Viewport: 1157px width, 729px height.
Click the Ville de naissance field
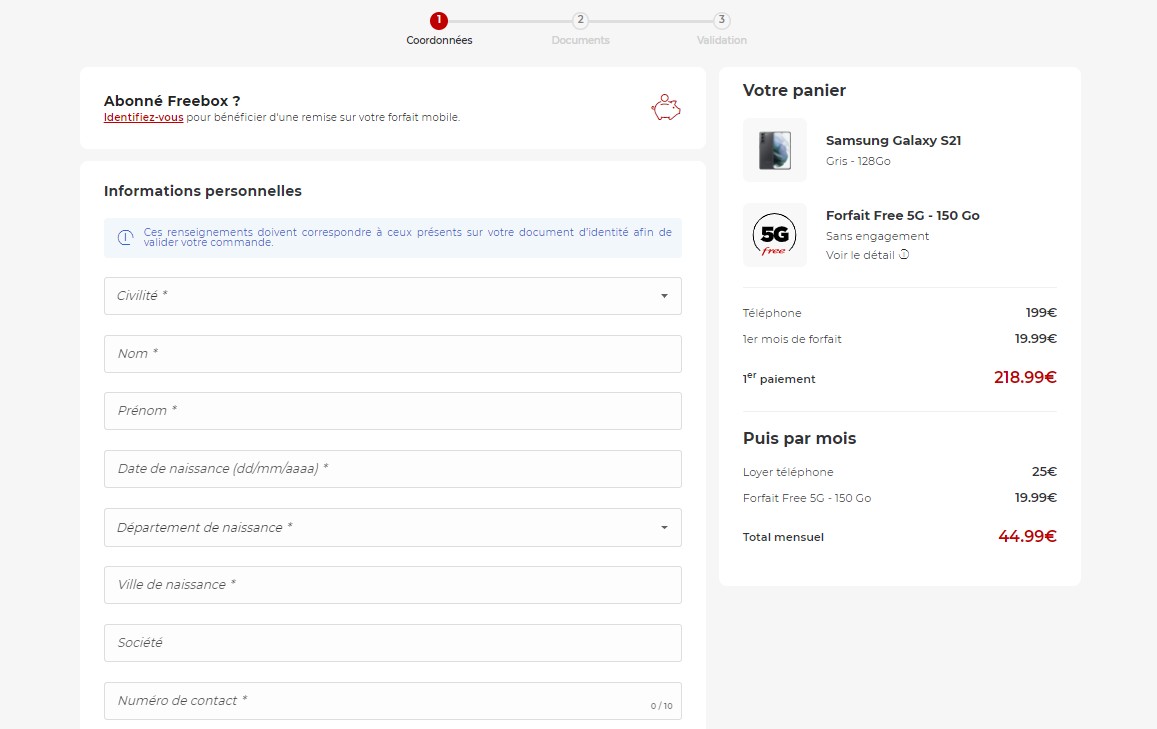(392, 585)
